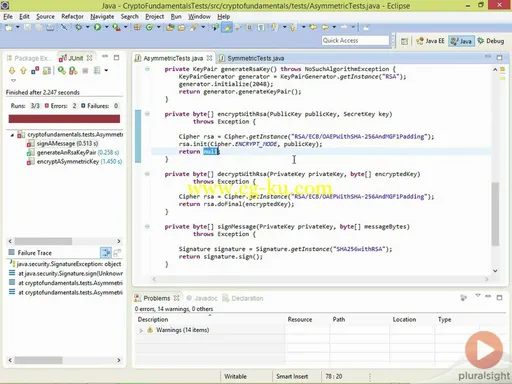
Task: Show next failure arrow in JUnit view
Action: (x=12, y=70)
